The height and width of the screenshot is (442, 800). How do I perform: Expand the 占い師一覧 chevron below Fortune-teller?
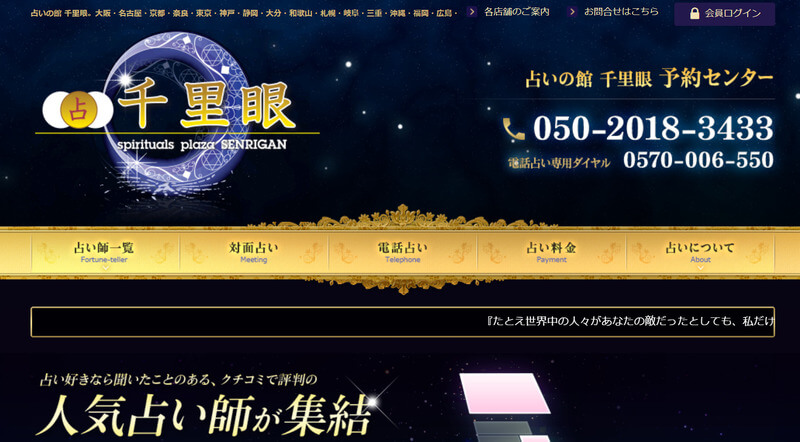click(106, 267)
